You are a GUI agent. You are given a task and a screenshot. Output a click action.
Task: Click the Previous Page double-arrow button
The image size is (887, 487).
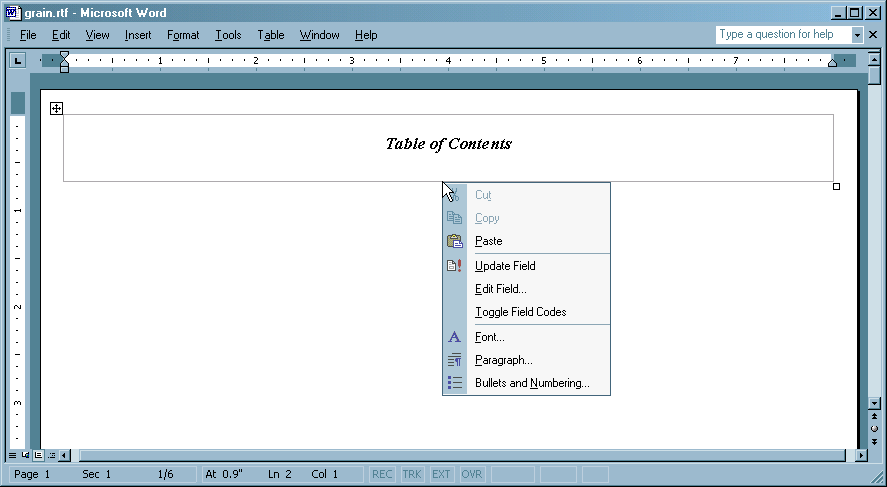click(x=875, y=417)
